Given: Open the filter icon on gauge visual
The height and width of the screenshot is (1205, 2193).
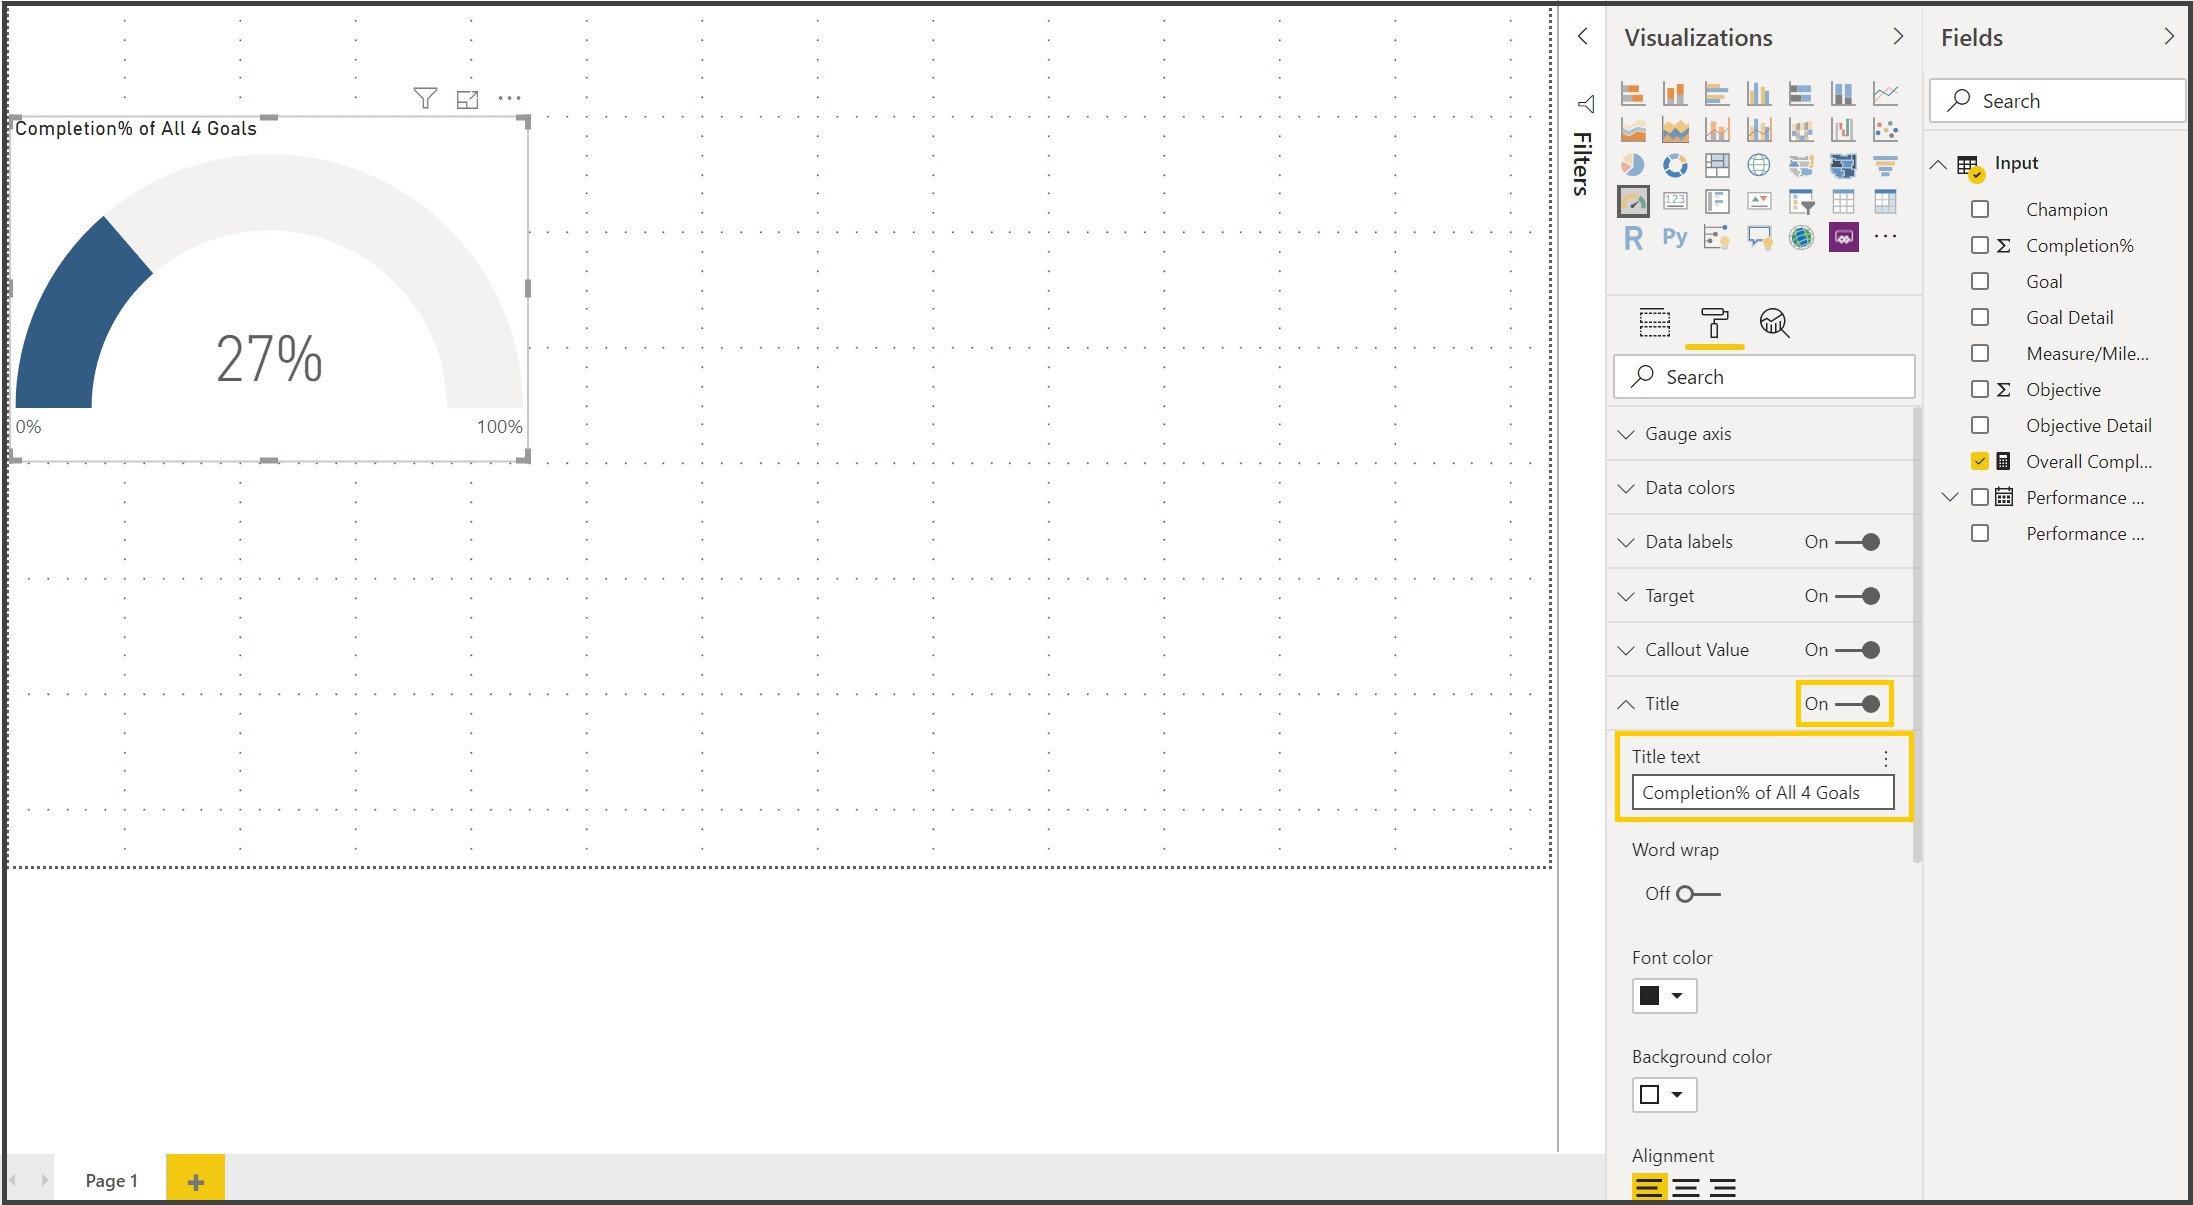Looking at the screenshot, I should [x=425, y=98].
